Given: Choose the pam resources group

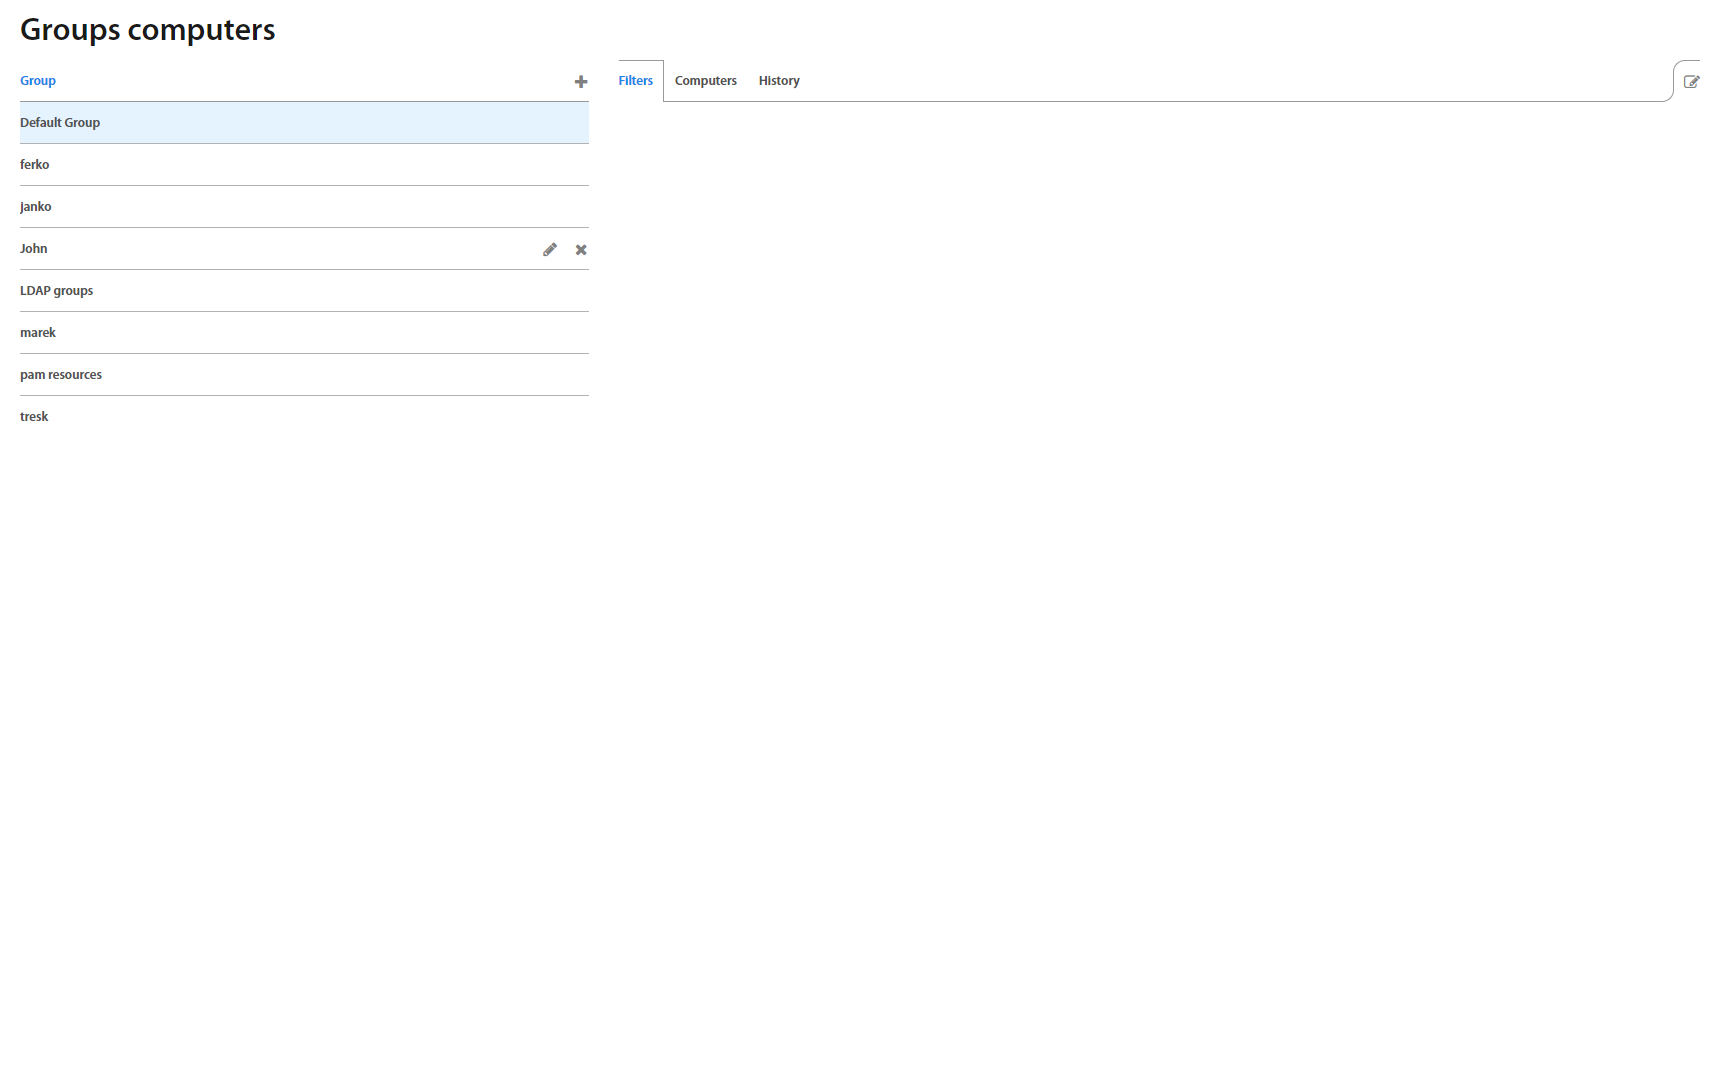Looking at the screenshot, I should 61,375.
